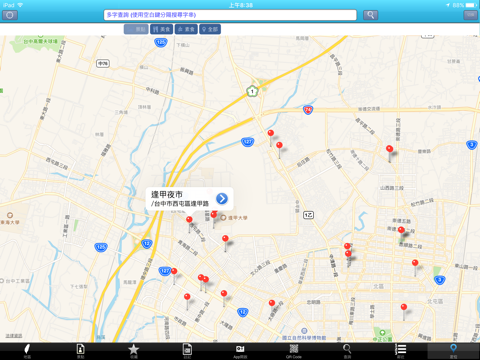
Task: Filter the map by 美食
Action: click(x=161, y=29)
